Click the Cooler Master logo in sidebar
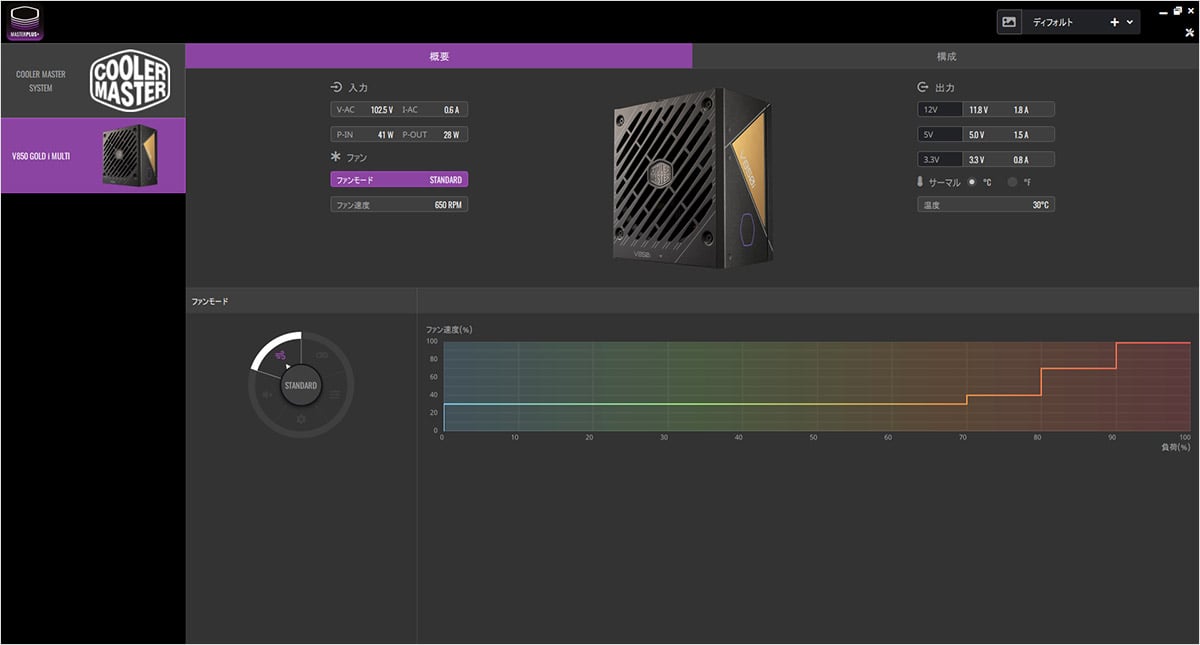The image size is (1200, 645). coord(131,81)
